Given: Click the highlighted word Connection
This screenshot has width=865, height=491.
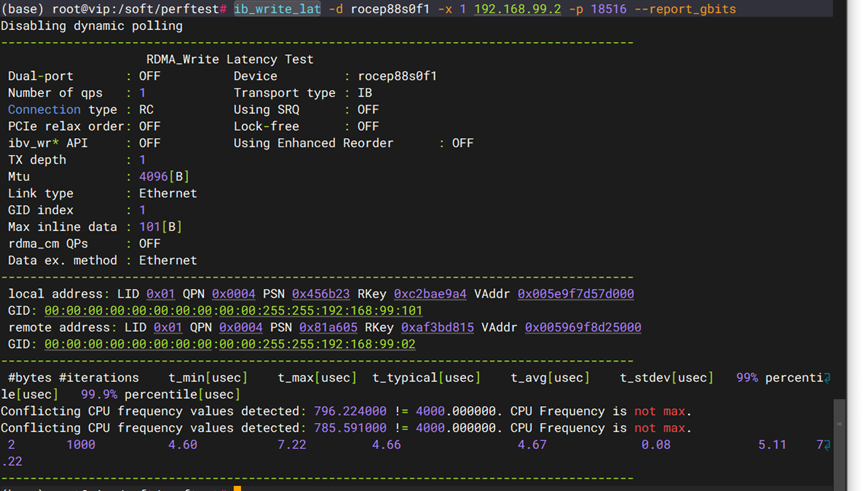Looking at the screenshot, I should [44, 110].
